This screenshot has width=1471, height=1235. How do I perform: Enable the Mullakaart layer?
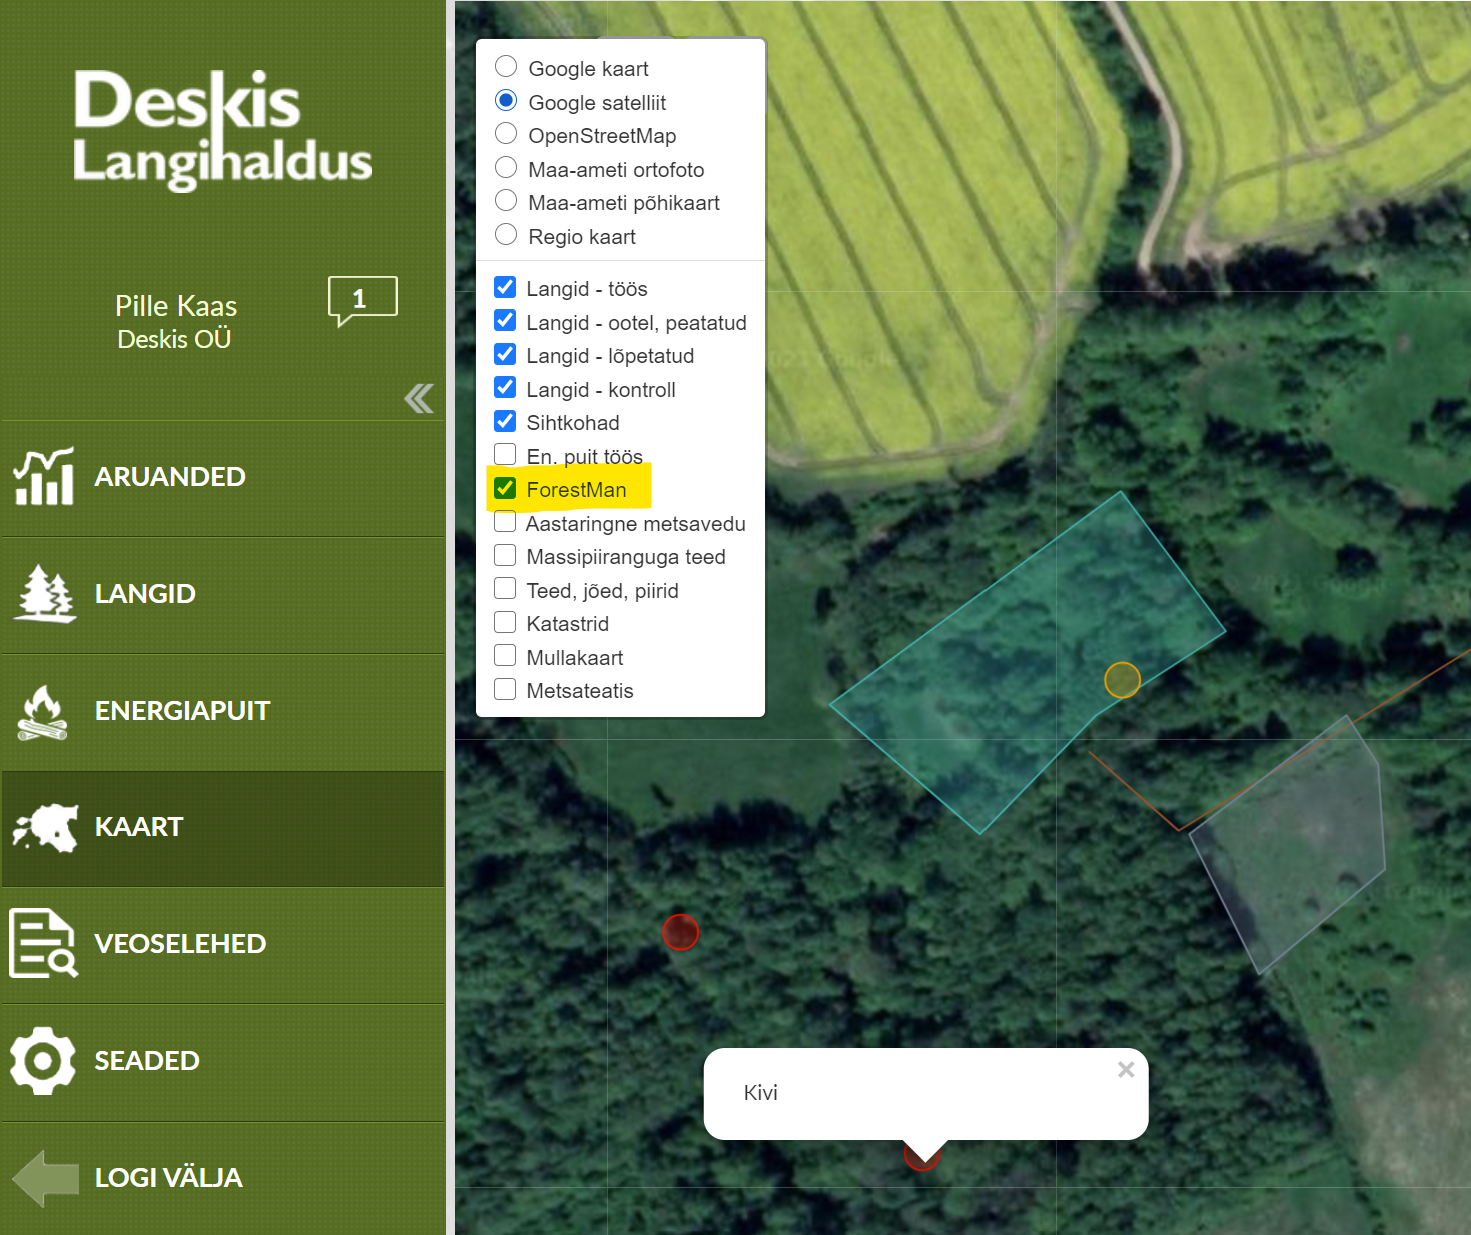505,655
